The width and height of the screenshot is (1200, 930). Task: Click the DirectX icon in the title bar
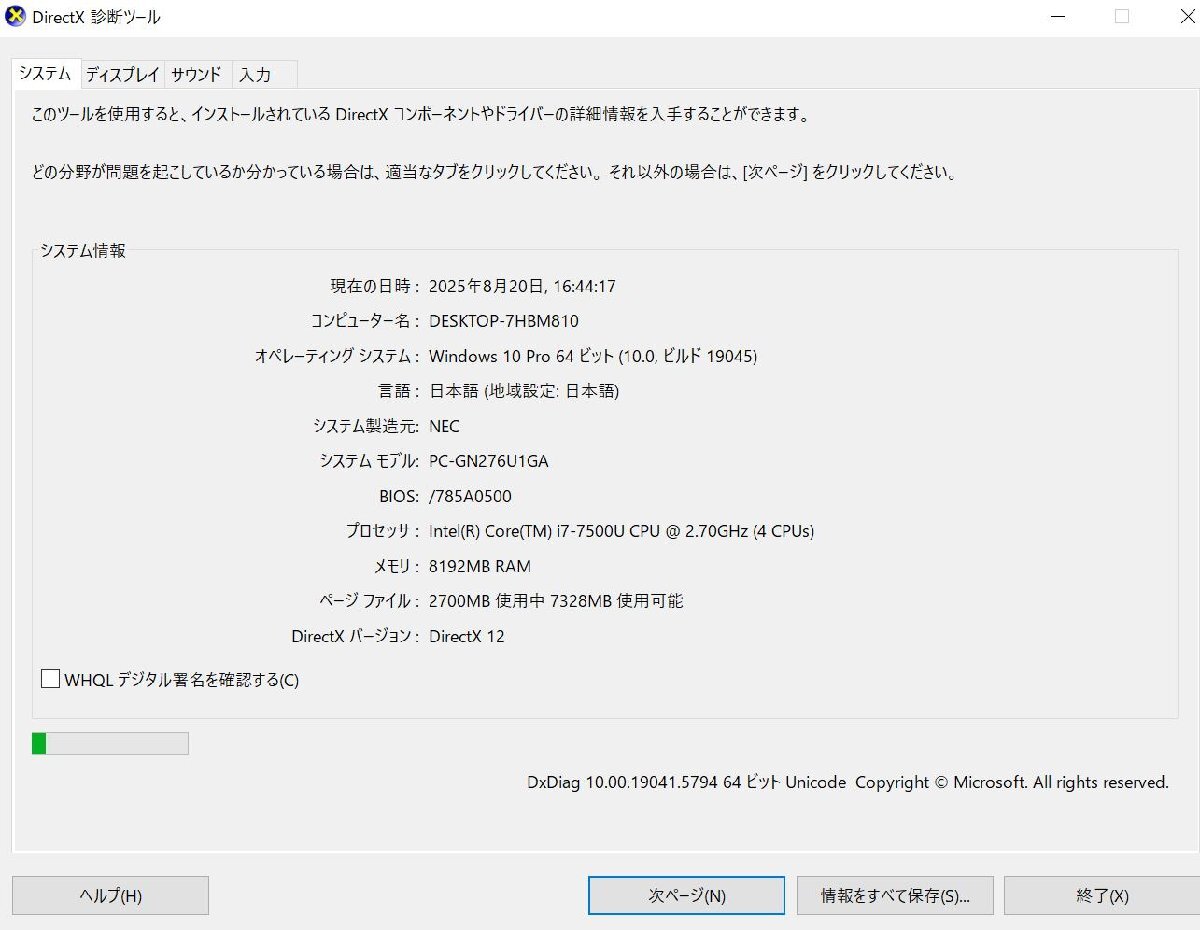tap(13, 16)
